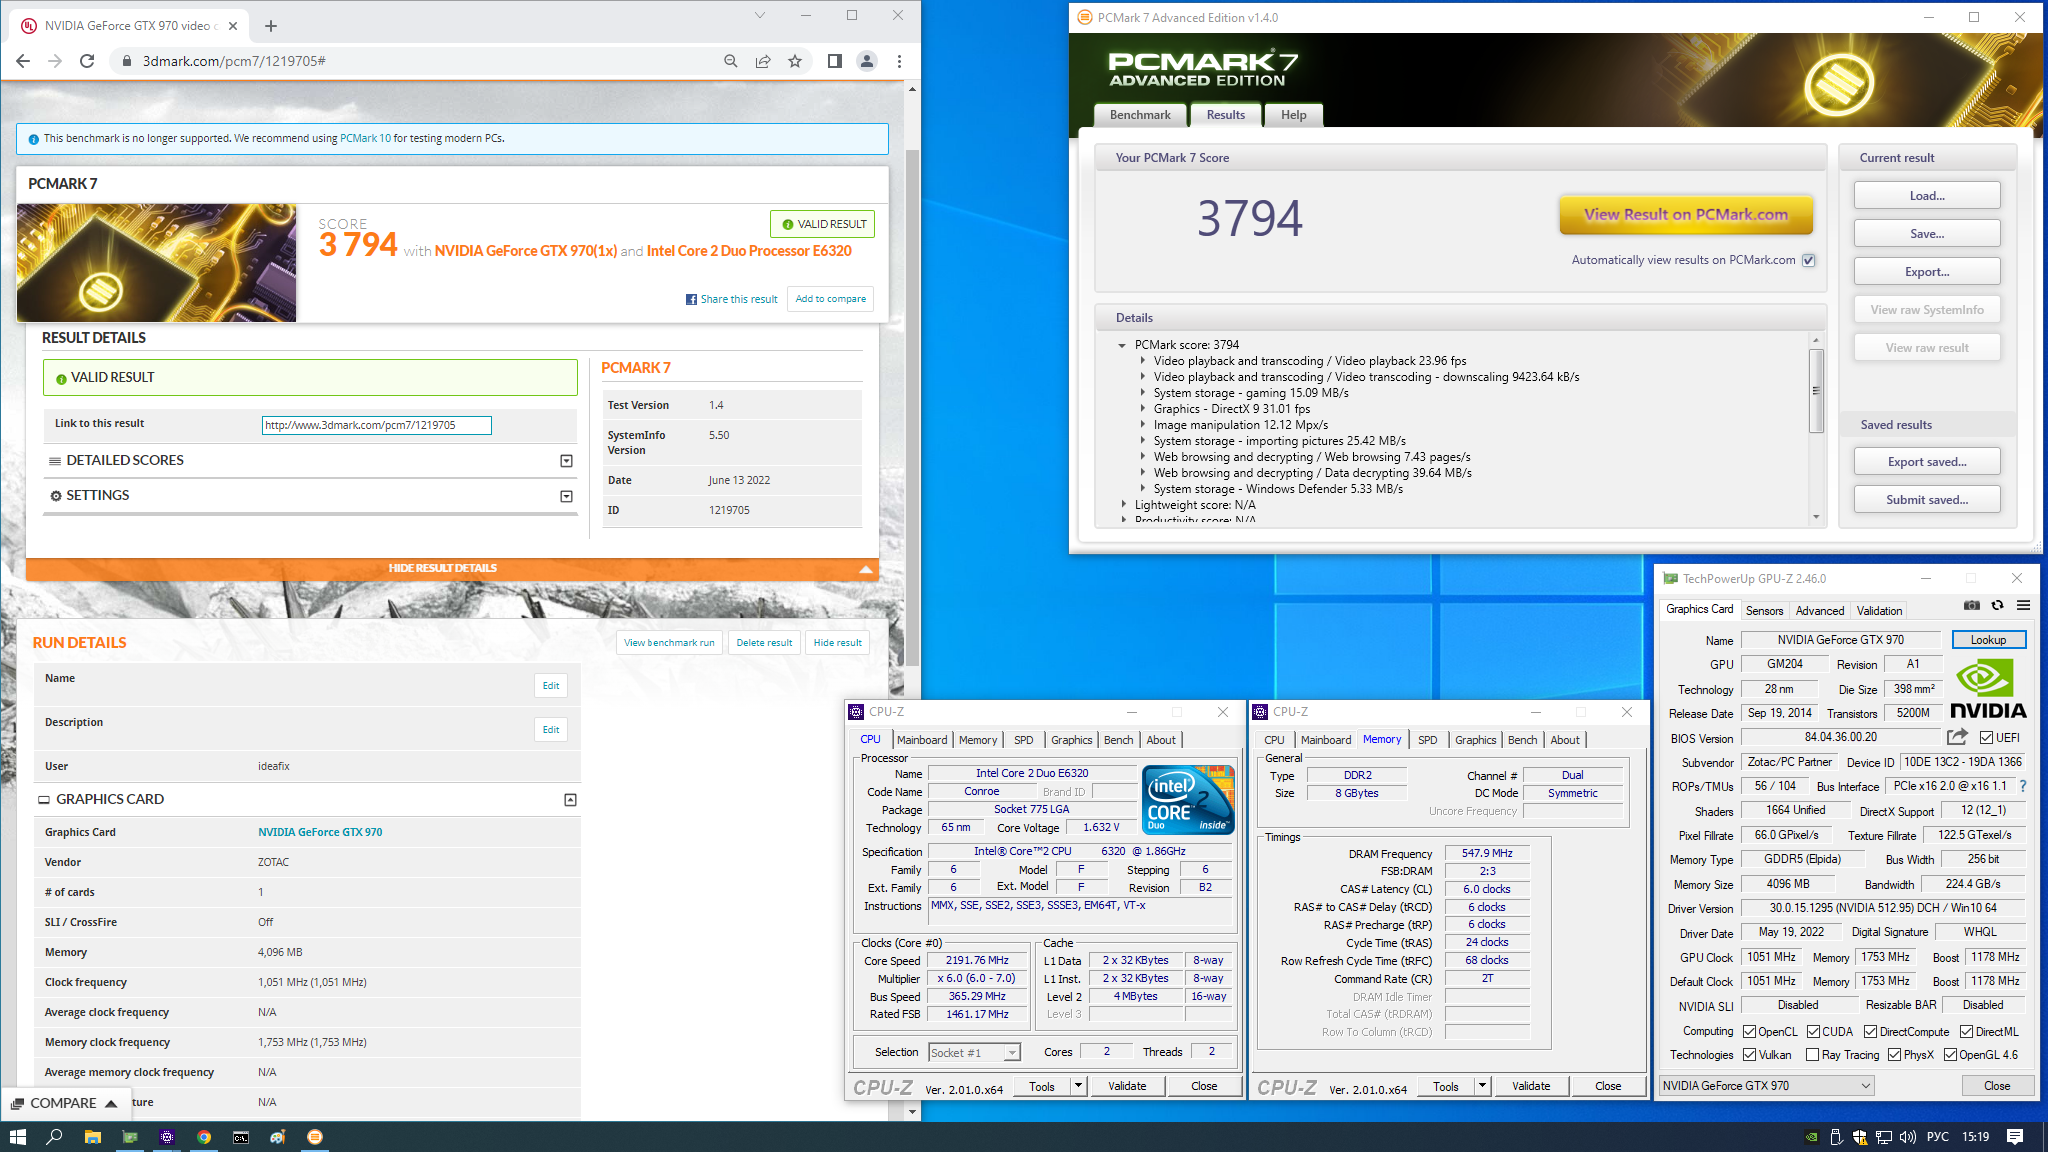
Task: Open the Help tab in PCMark 7
Action: pos(1293,115)
